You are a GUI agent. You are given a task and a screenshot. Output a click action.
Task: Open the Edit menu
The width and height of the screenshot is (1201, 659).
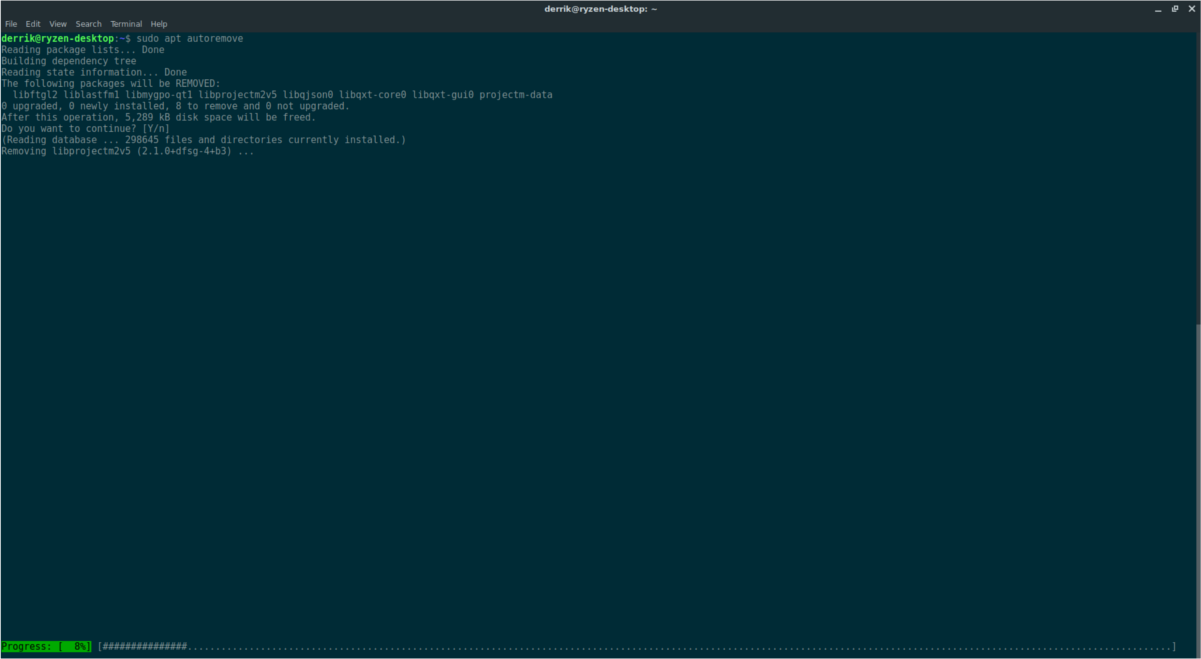point(33,24)
